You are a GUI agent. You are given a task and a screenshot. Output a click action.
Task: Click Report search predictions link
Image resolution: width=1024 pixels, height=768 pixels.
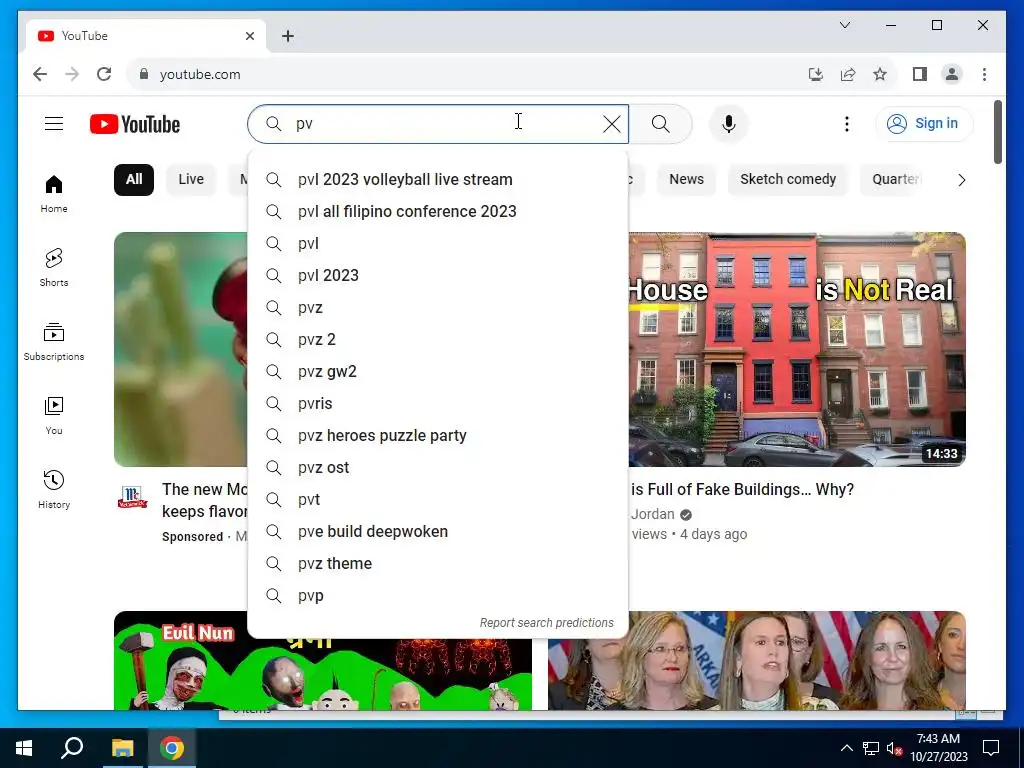tap(547, 623)
